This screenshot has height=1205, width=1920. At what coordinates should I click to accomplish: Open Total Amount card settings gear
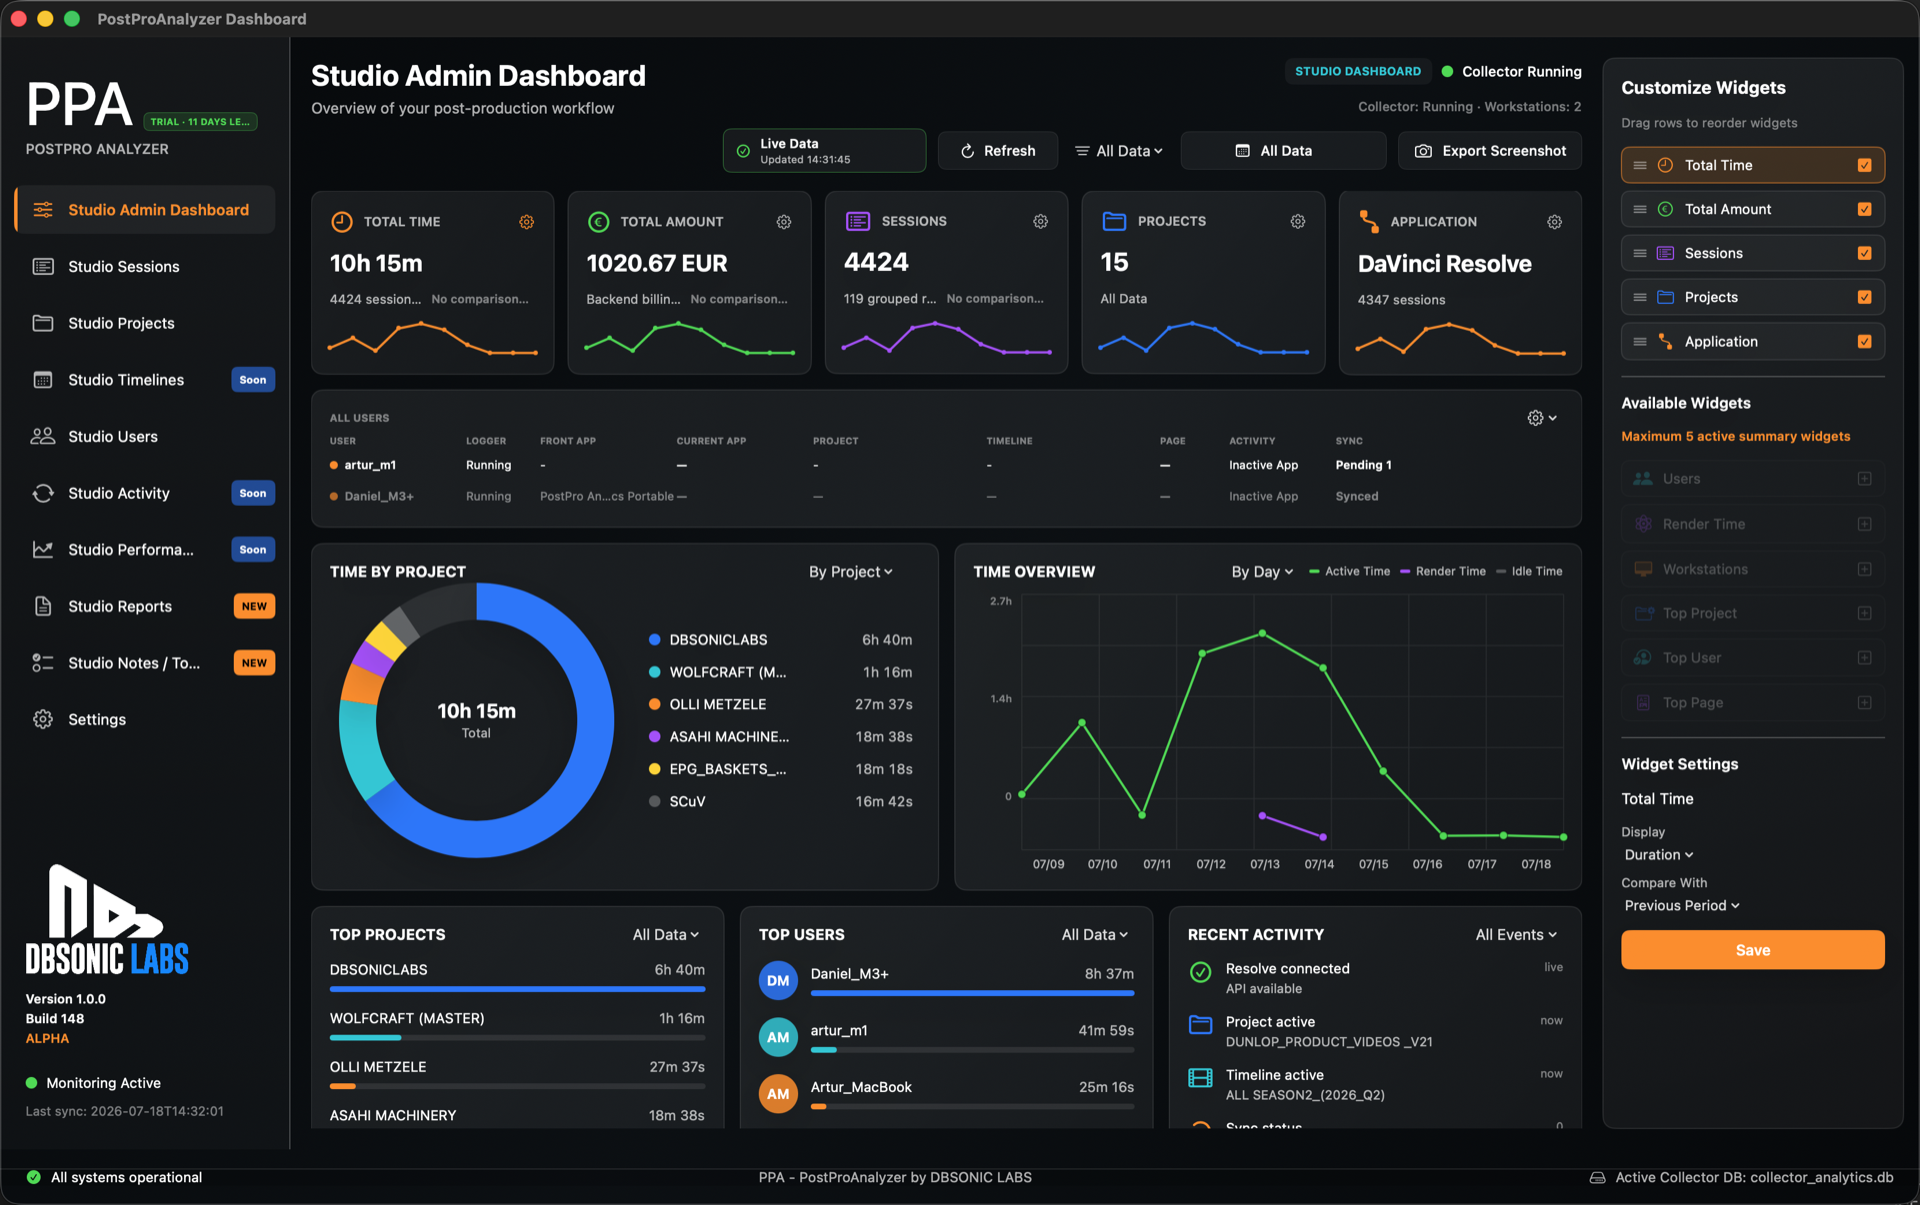pyautogui.click(x=784, y=222)
